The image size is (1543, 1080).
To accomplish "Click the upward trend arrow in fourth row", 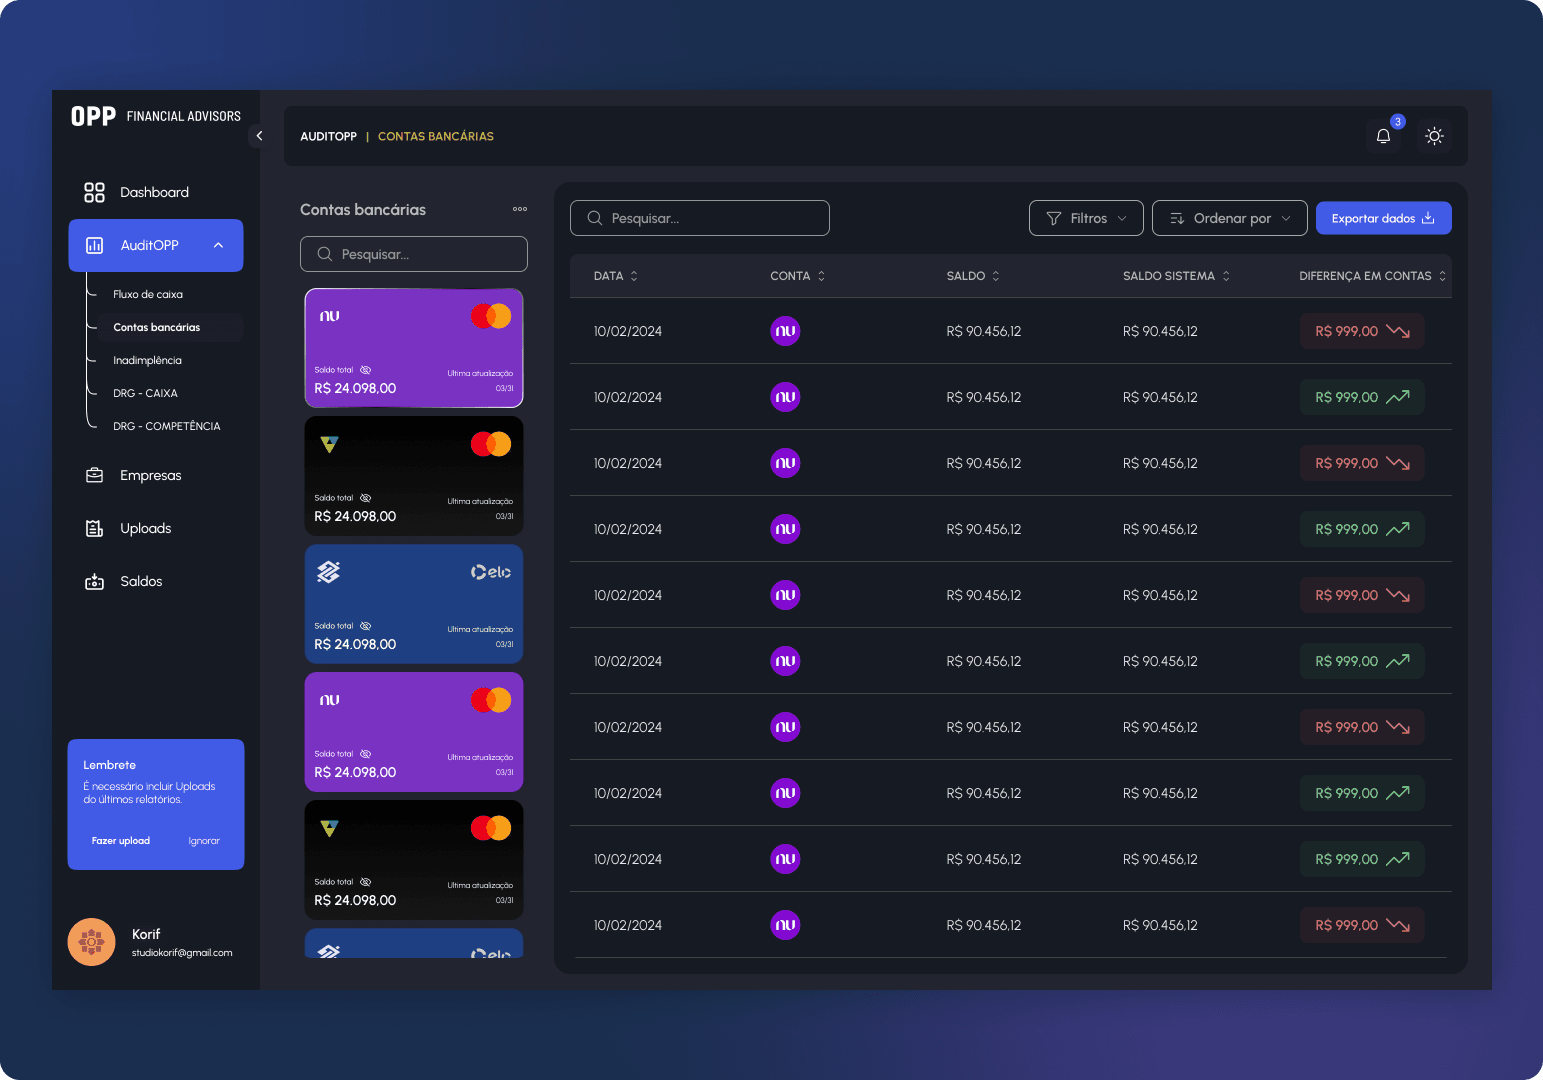I will (1398, 529).
